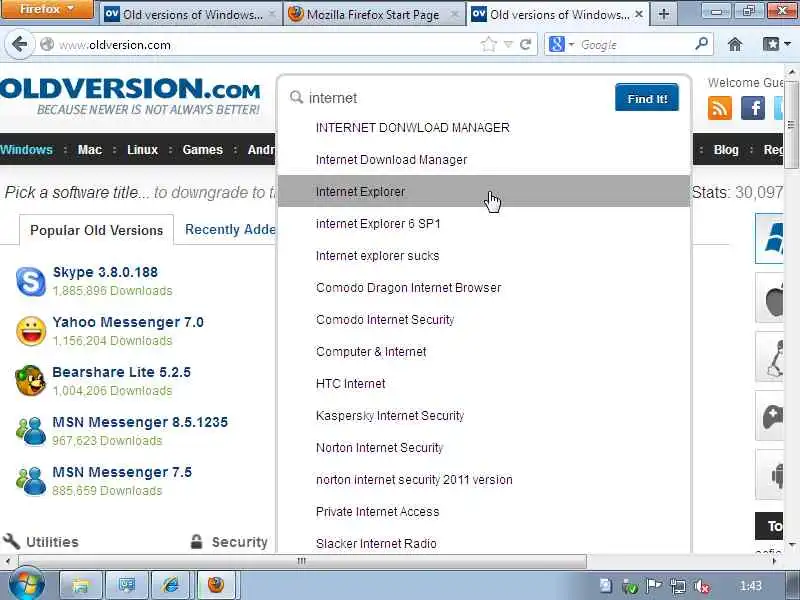800x600 pixels.
Task: Click the horizontal scrollbar thumb
Action: click(x=302, y=561)
